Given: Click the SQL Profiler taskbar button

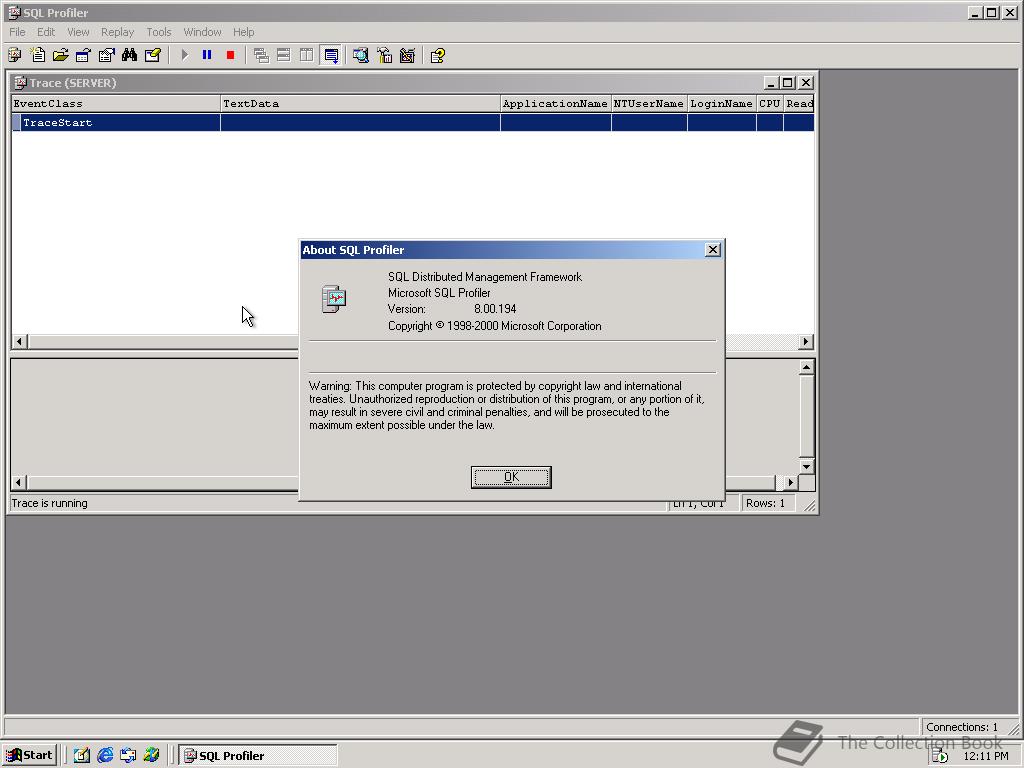Looking at the screenshot, I should click(258, 756).
